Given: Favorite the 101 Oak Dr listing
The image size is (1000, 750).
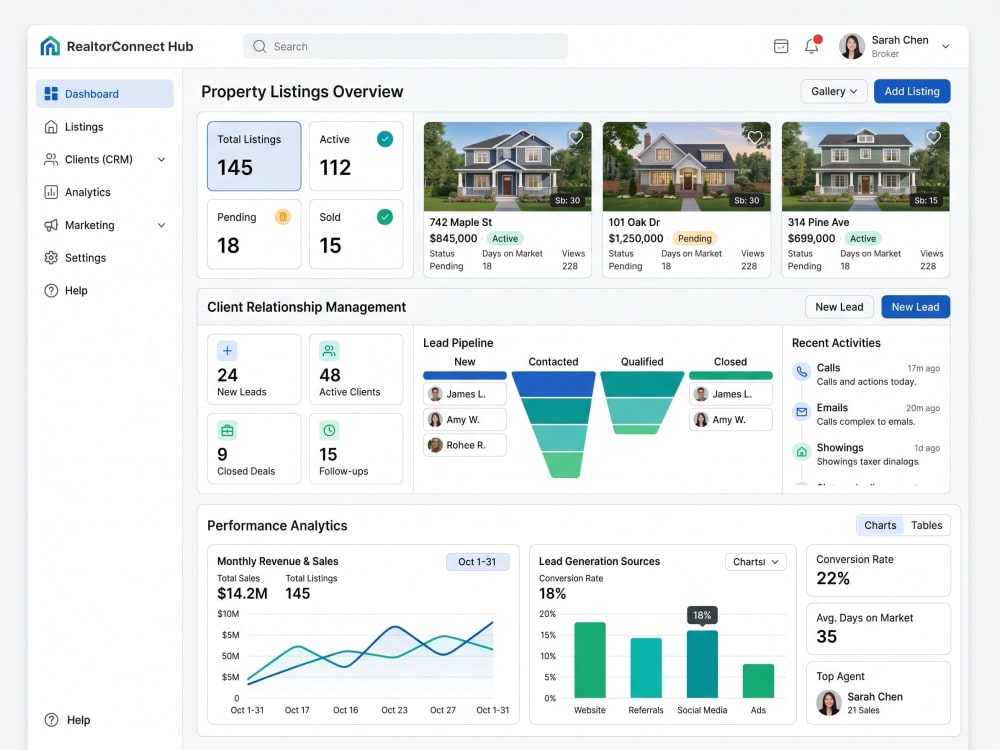Looking at the screenshot, I should [x=754, y=137].
